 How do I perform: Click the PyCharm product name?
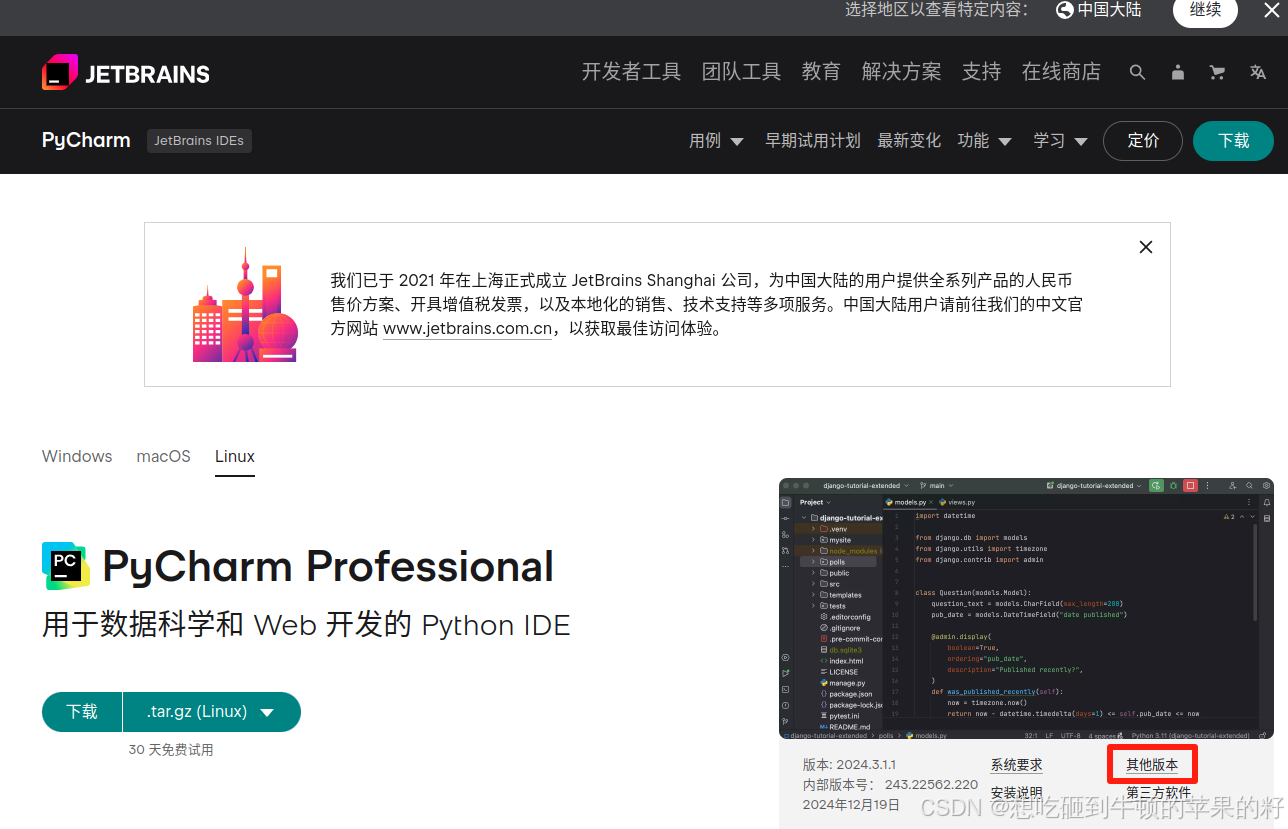(x=86, y=140)
